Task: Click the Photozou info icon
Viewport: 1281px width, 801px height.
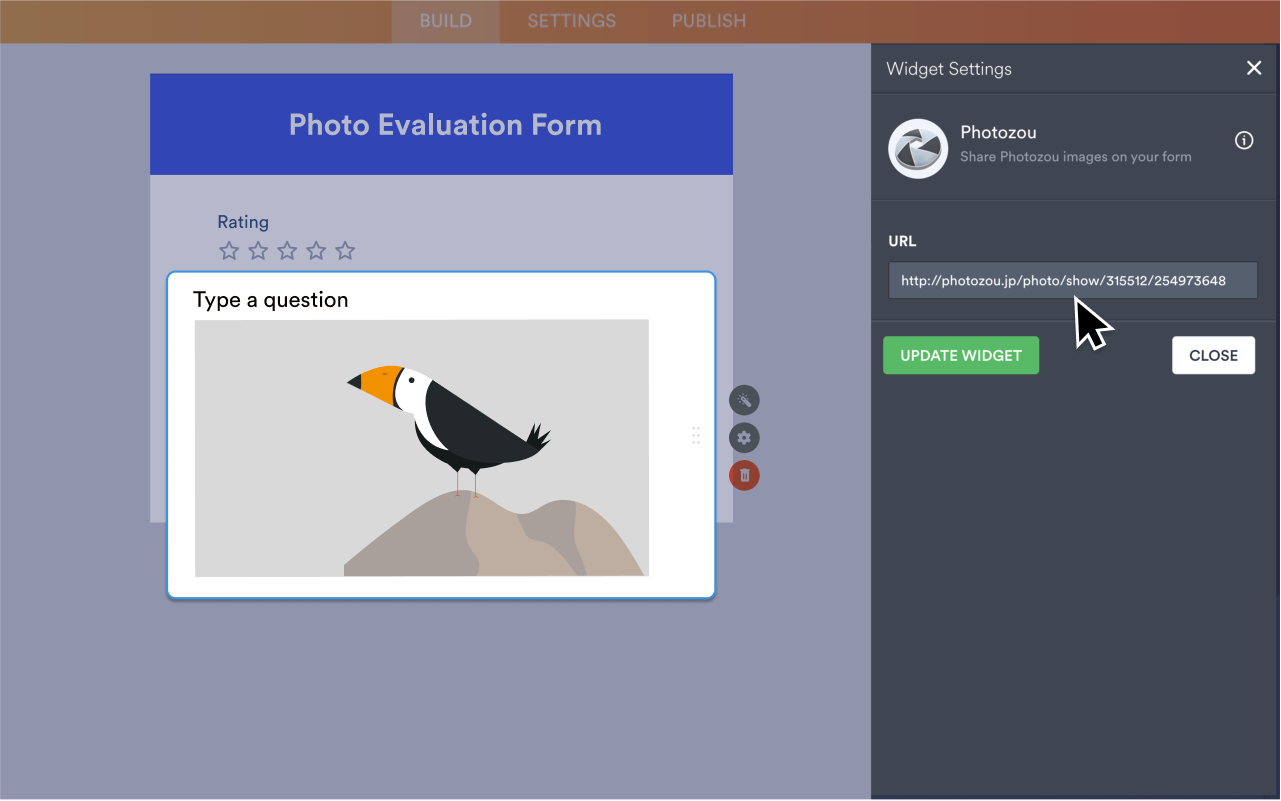Action: click(1243, 141)
